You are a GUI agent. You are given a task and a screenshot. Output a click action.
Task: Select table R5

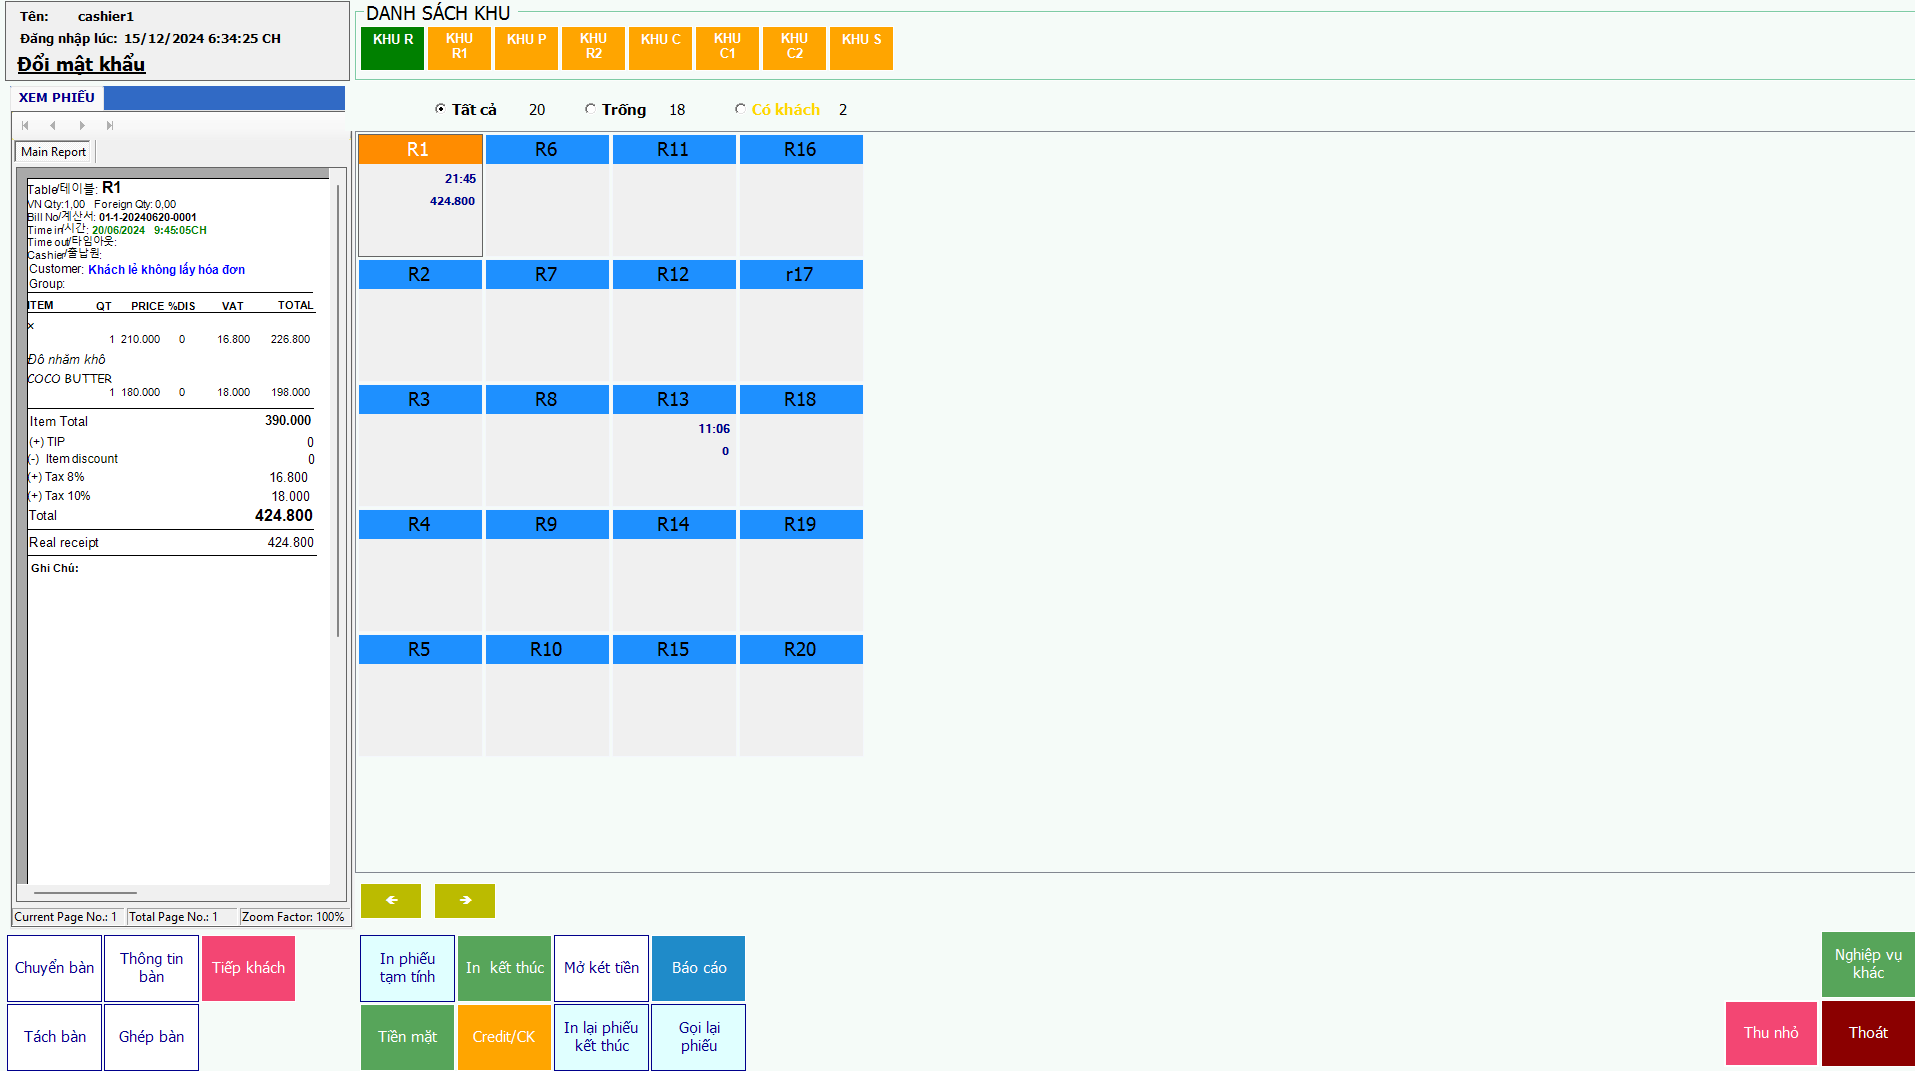(x=420, y=695)
